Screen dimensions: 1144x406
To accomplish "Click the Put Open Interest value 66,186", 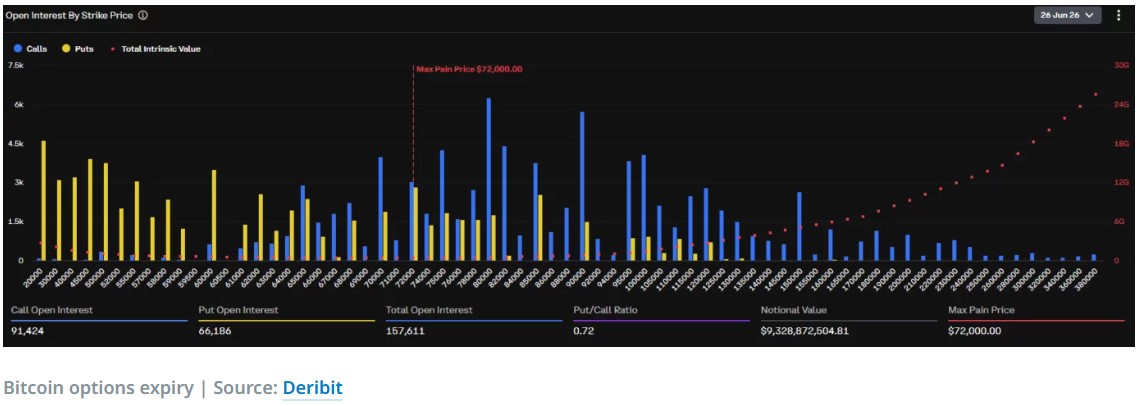I will (214, 331).
